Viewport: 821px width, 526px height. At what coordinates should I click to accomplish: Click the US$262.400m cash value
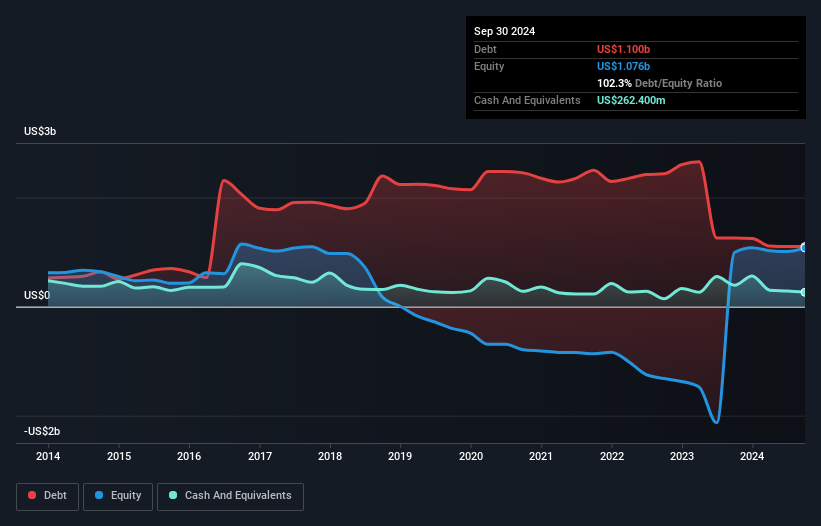tap(631, 100)
